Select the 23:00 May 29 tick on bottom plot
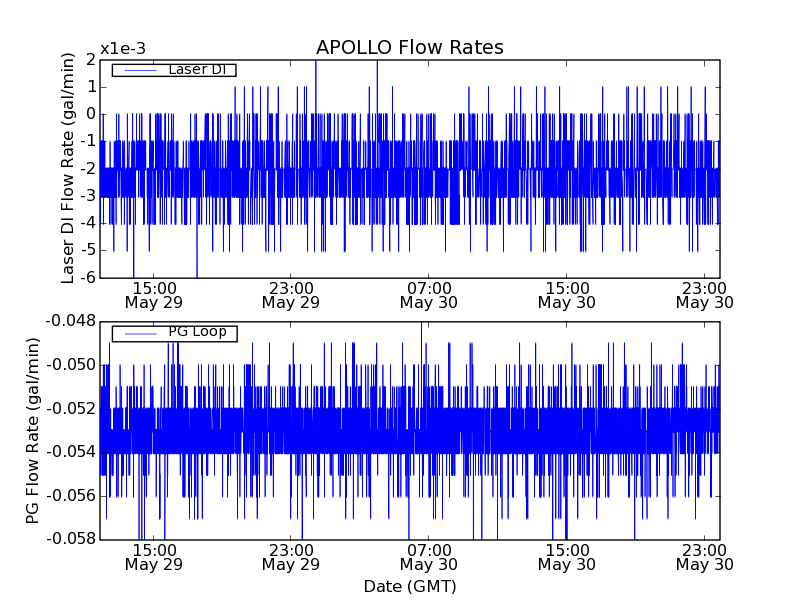Screen dimensions: 800x600 coord(291,557)
